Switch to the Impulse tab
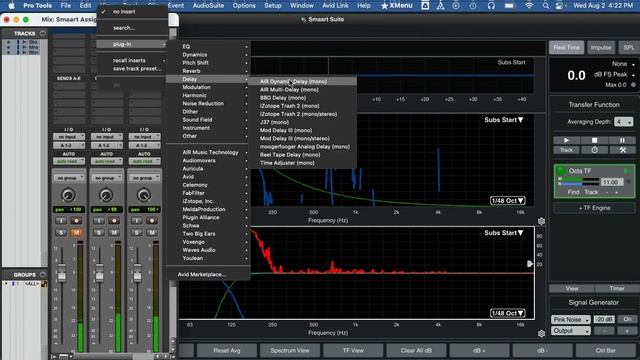Screen dimensions: 640x360 point(601,47)
